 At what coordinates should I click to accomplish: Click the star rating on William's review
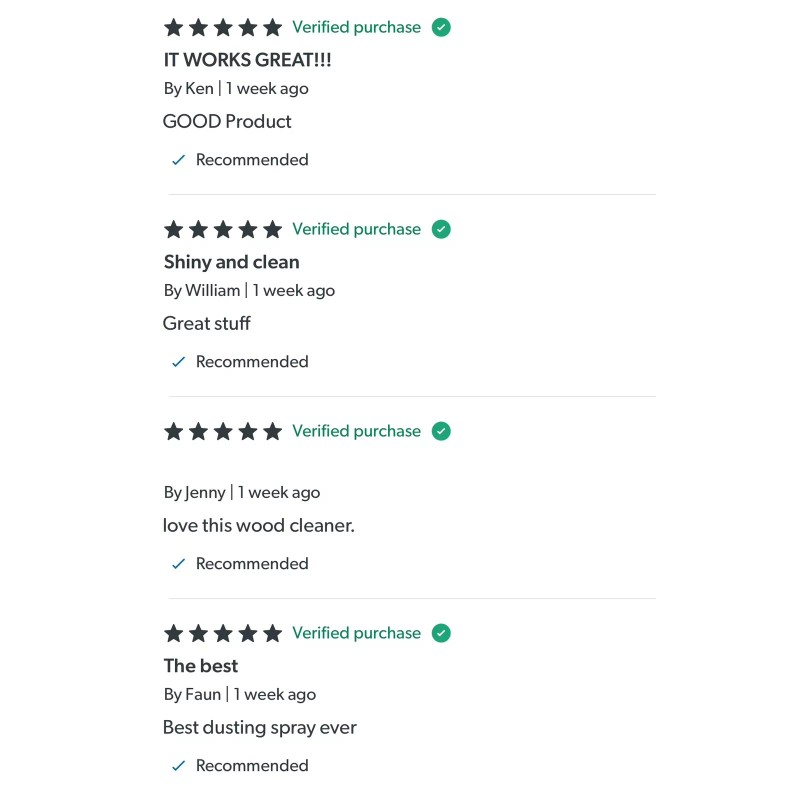tap(223, 230)
